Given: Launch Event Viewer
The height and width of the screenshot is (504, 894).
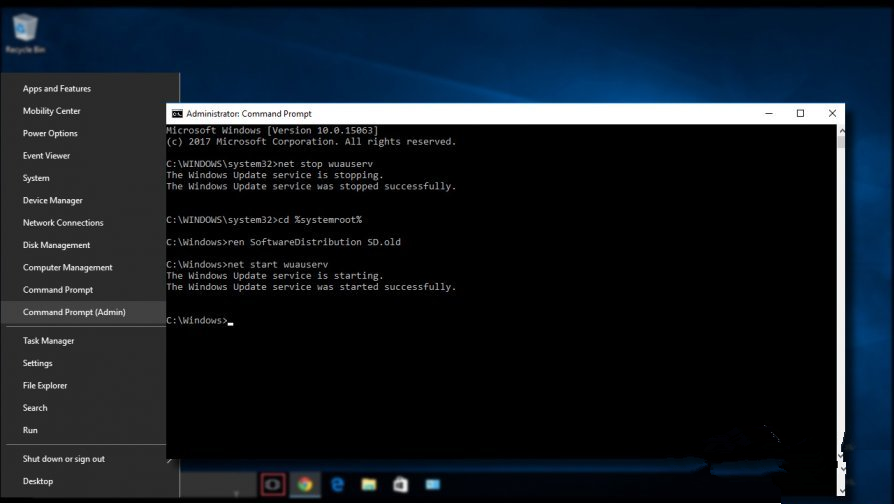Looking at the screenshot, I should click(46, 155).
